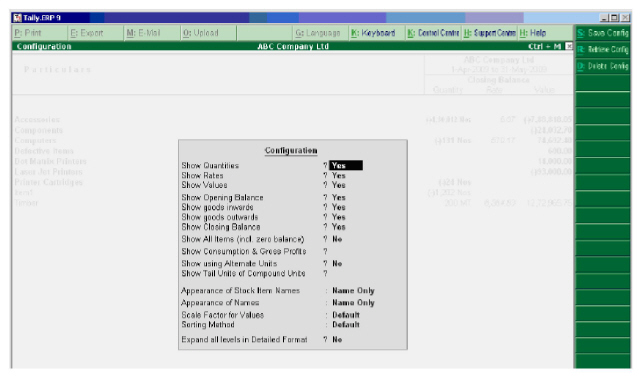Change Appearance of Names value

click(x=353, y=303)
